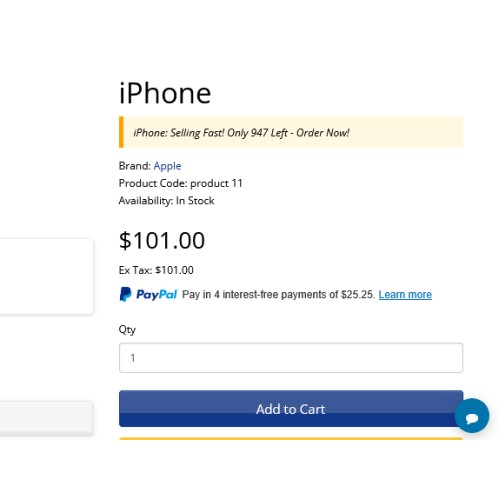
Task: Click the PayPal logo icon
Action: pos(125,294)
